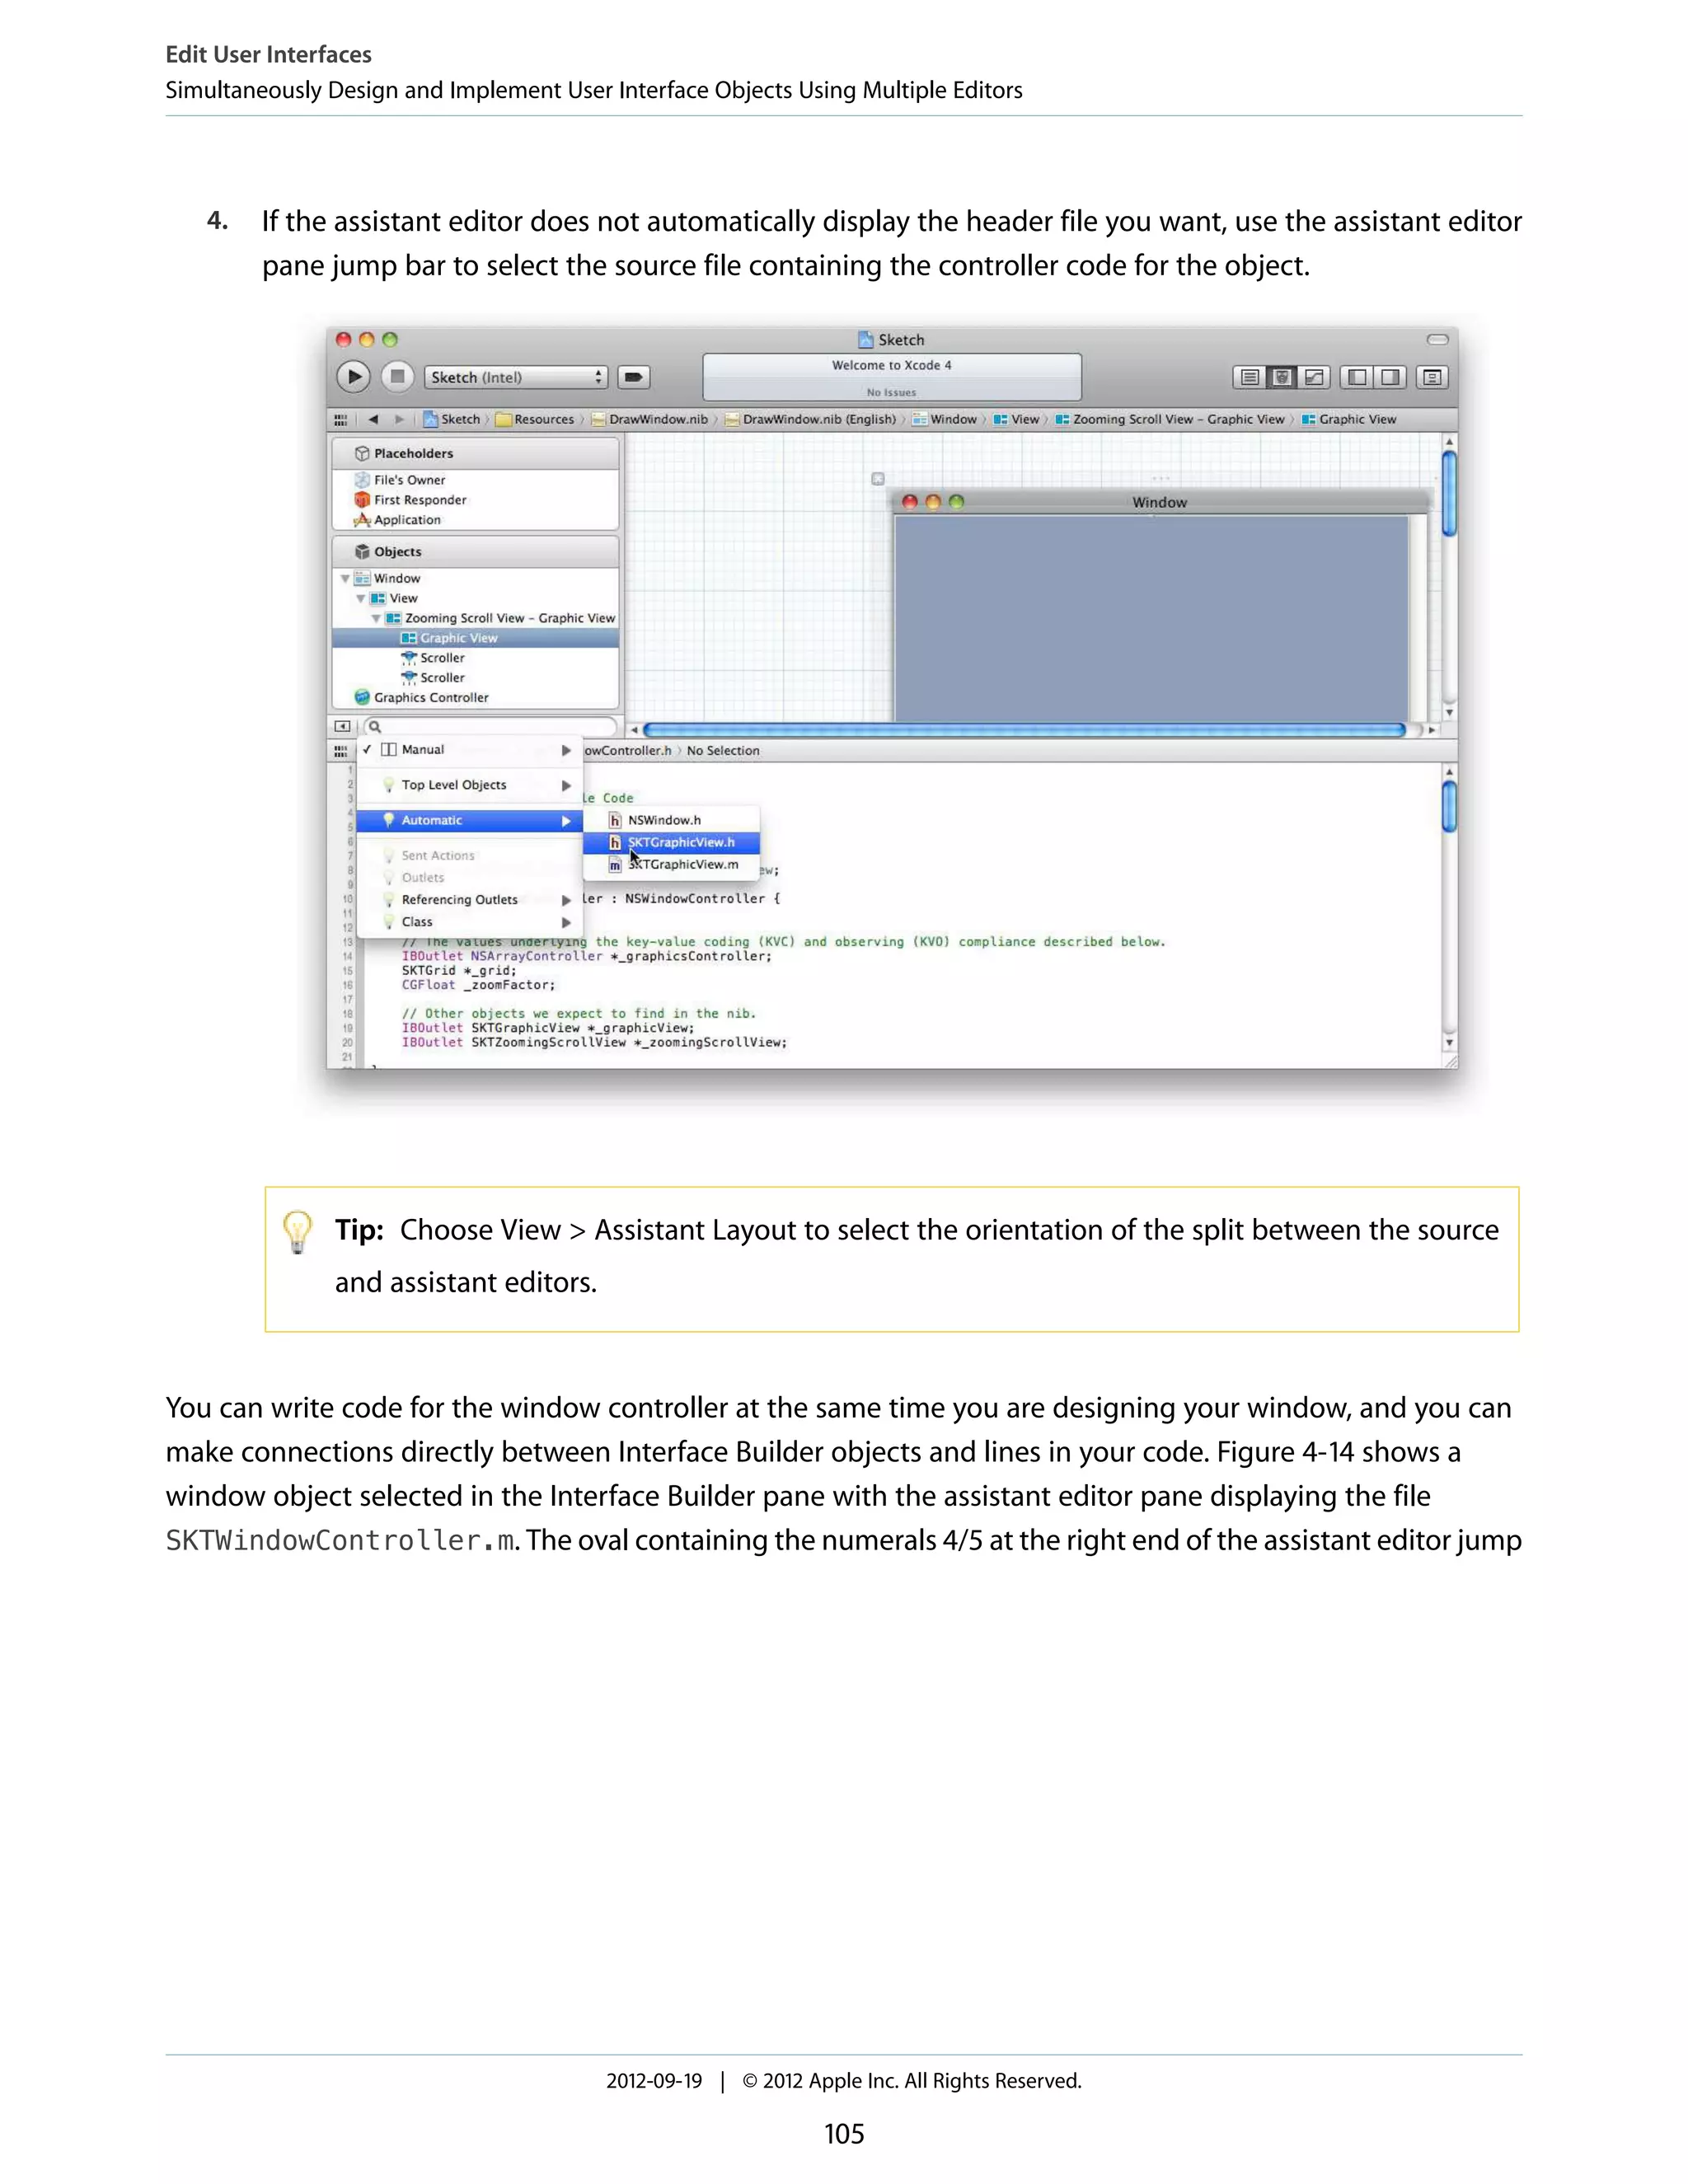Open related files grid icon in top jump bar
This screenshot has width=1688, height=2184.
coord(341,420)
